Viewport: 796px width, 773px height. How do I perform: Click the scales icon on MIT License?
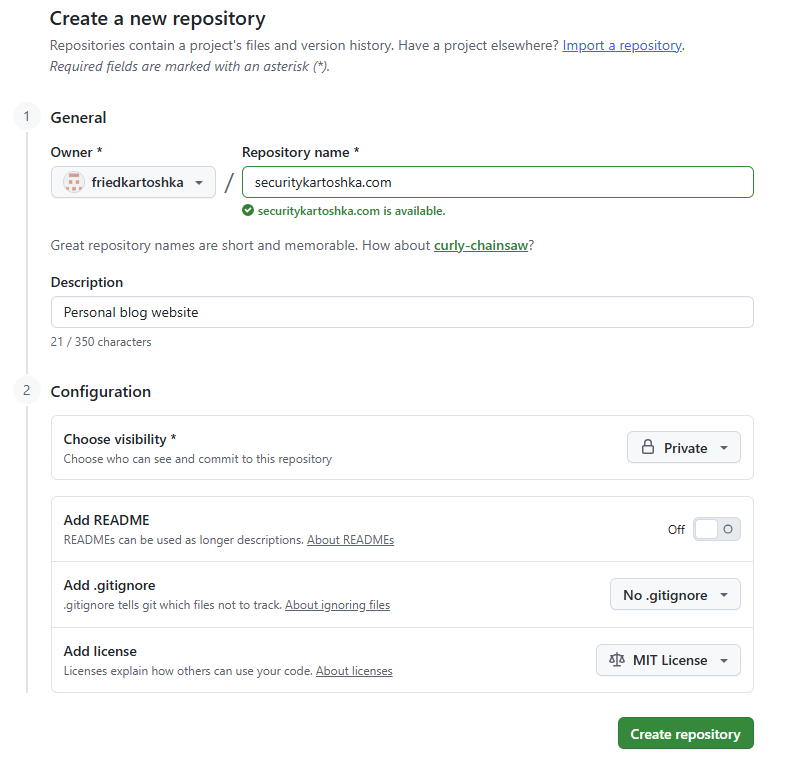[617, 660]
